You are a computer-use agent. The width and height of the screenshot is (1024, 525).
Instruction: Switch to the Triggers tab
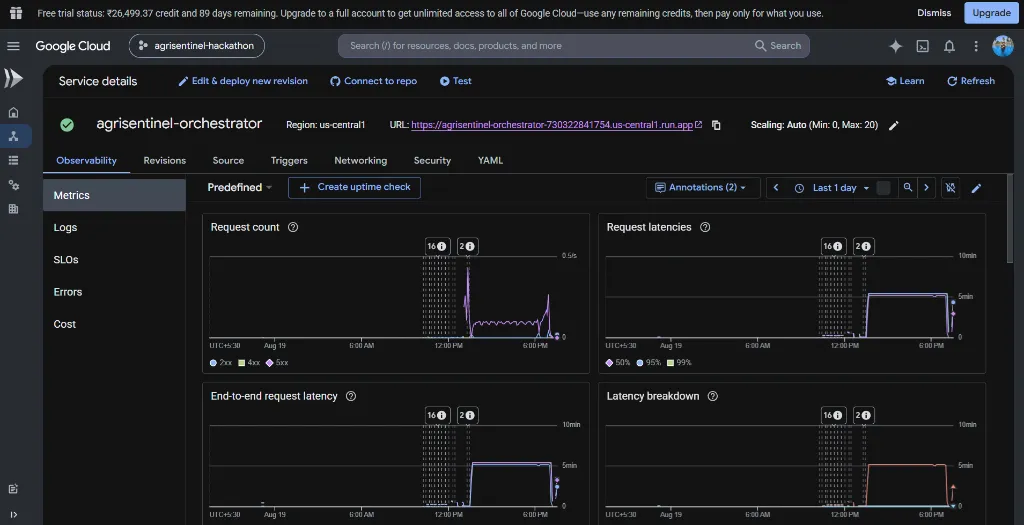[289, 161]
